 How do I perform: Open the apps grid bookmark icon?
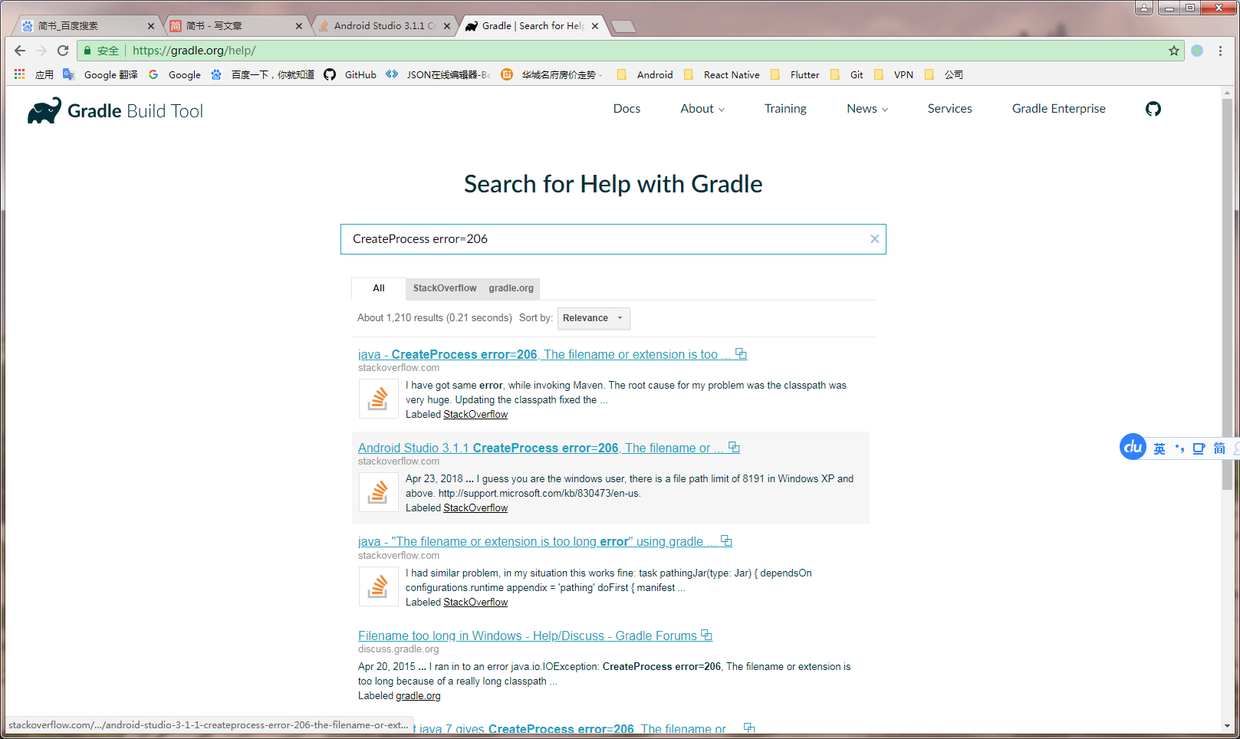click(x=19, y=75)
